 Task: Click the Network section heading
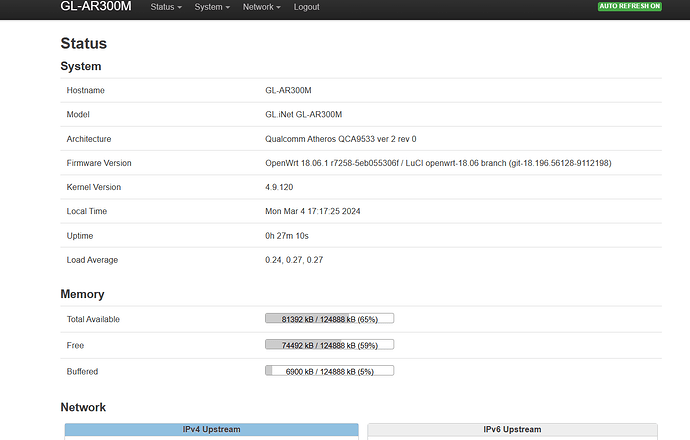click(83, 407)
